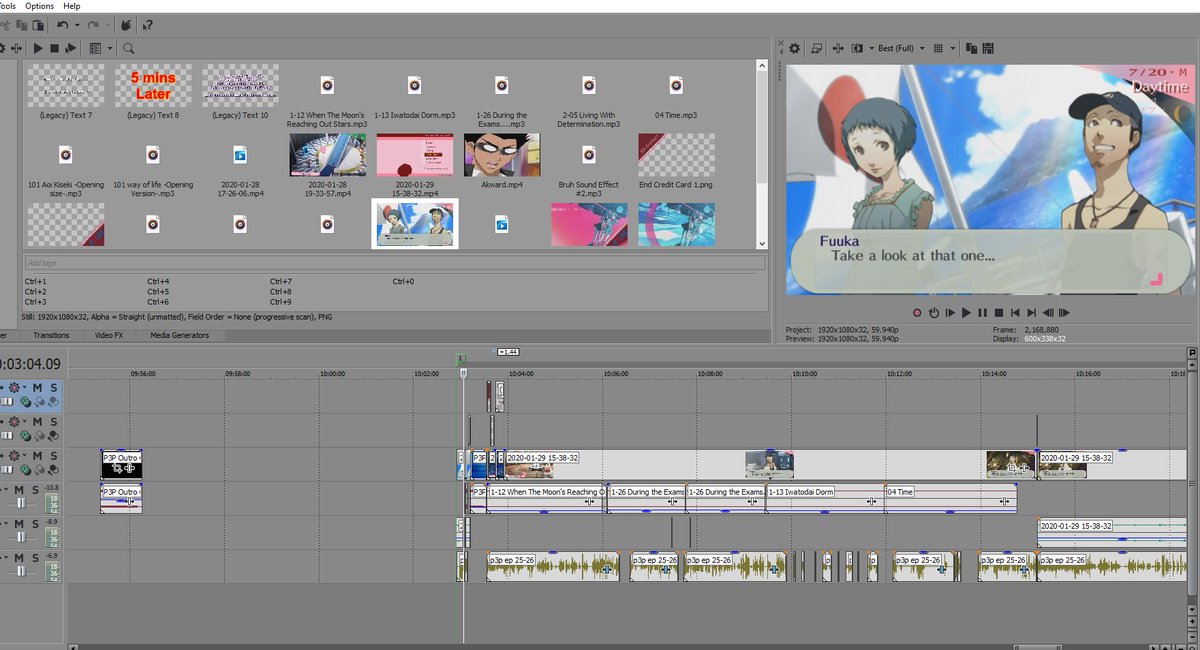The width and height of the screenshot is (1200, 650).
Task: Toggle Auto Preview in the Project Media toolbar
Action: 70,48
